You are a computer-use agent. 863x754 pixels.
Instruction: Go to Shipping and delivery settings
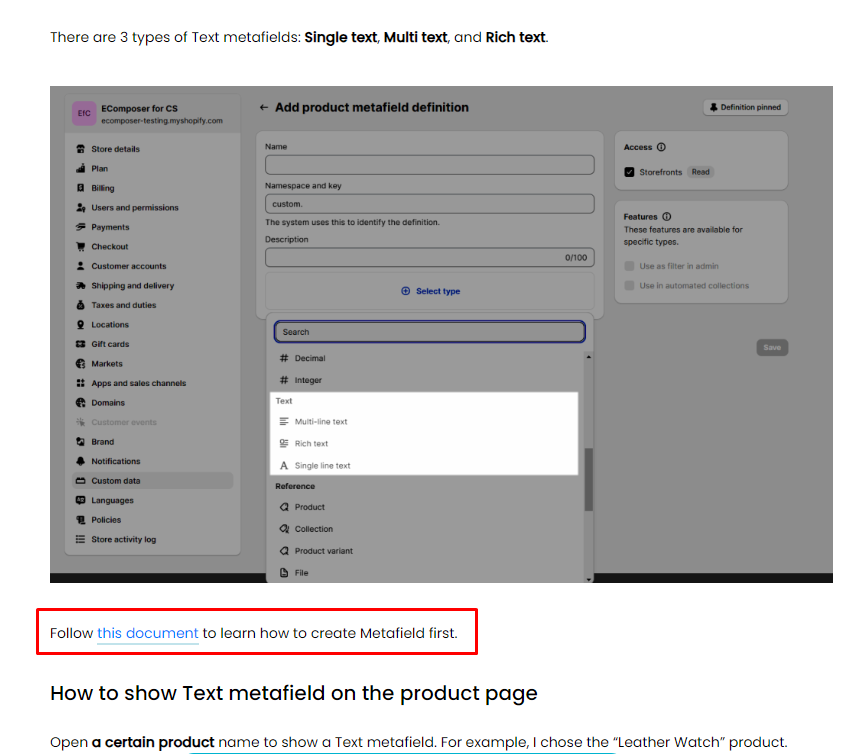click(x=132, y=286)
